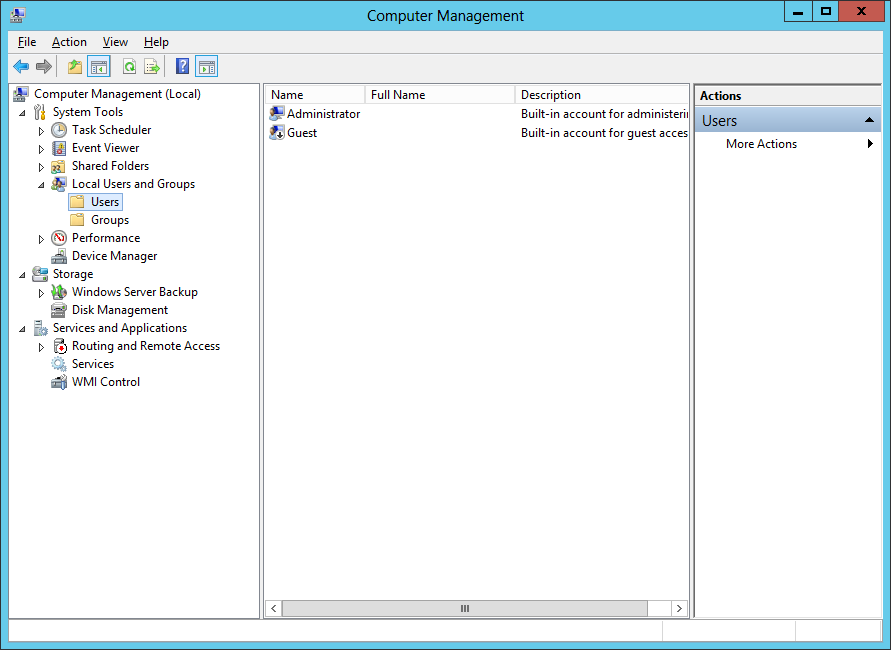This screenshot has width=891, height=650.
Task: Collapse the Storage tree node
Action: tap(23, 275)
